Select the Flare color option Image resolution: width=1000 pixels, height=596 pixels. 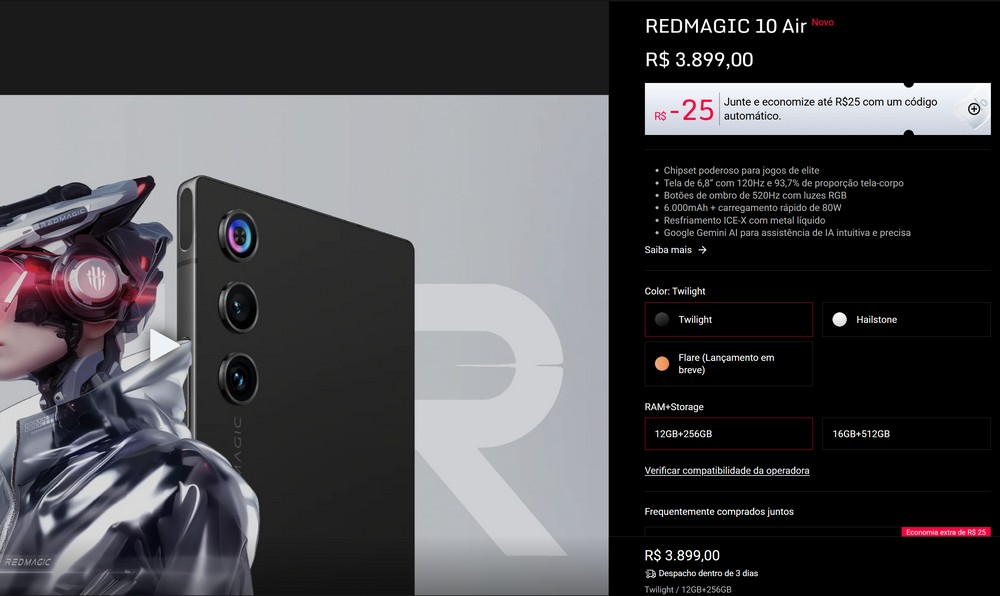728,363
